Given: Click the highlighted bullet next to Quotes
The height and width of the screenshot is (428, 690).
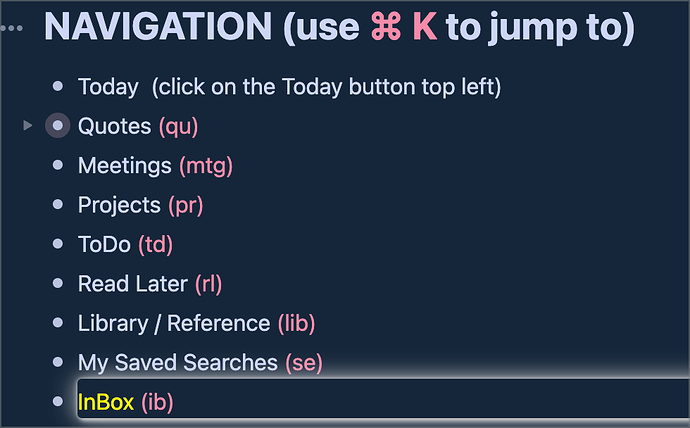Looking at the screenshot, I should point(58,126).
